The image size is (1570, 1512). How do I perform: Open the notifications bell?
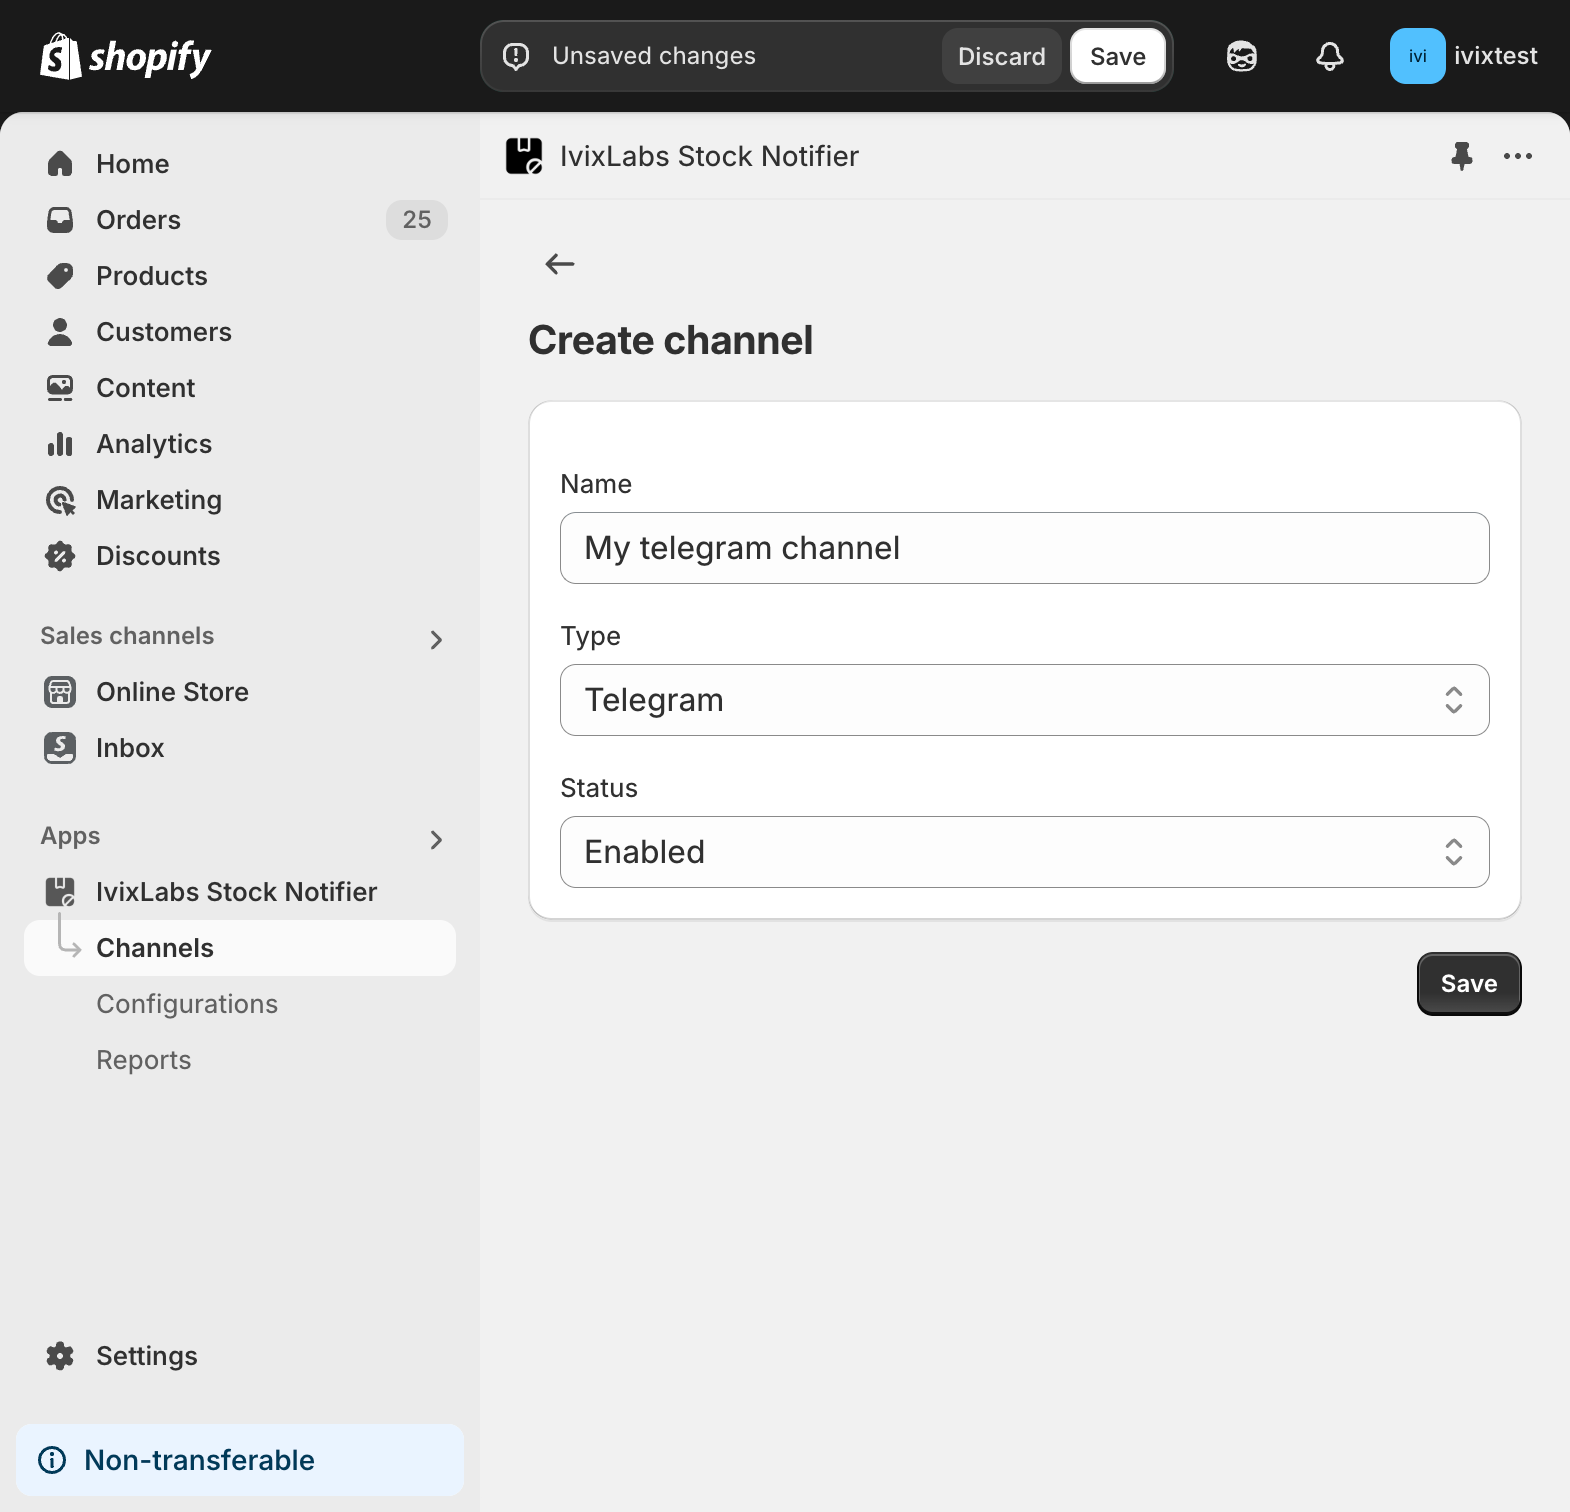1329,56
